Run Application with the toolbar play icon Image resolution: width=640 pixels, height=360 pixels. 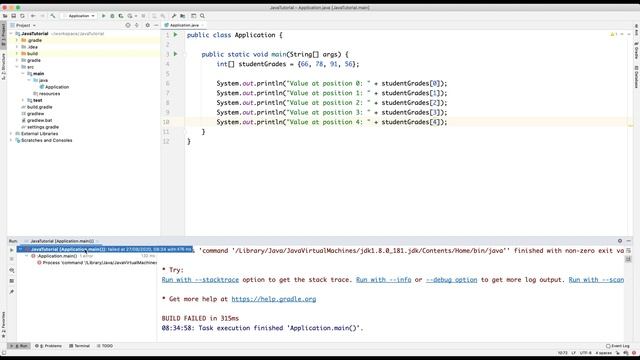(x=103, y=16)
